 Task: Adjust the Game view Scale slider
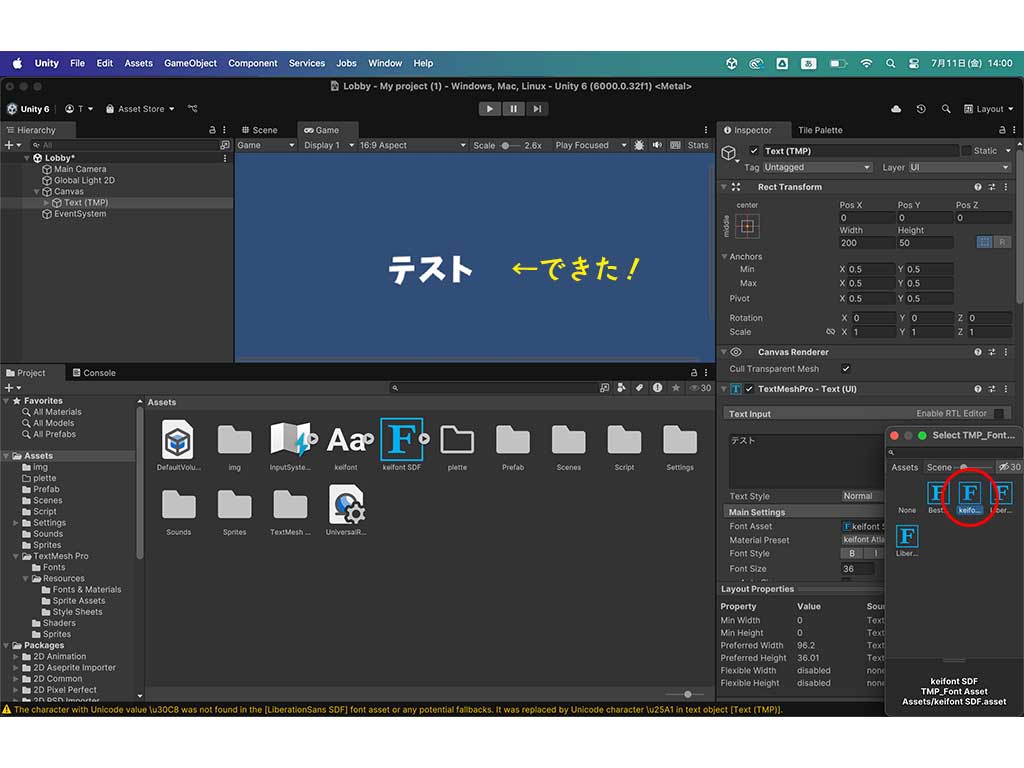[508, 145]
